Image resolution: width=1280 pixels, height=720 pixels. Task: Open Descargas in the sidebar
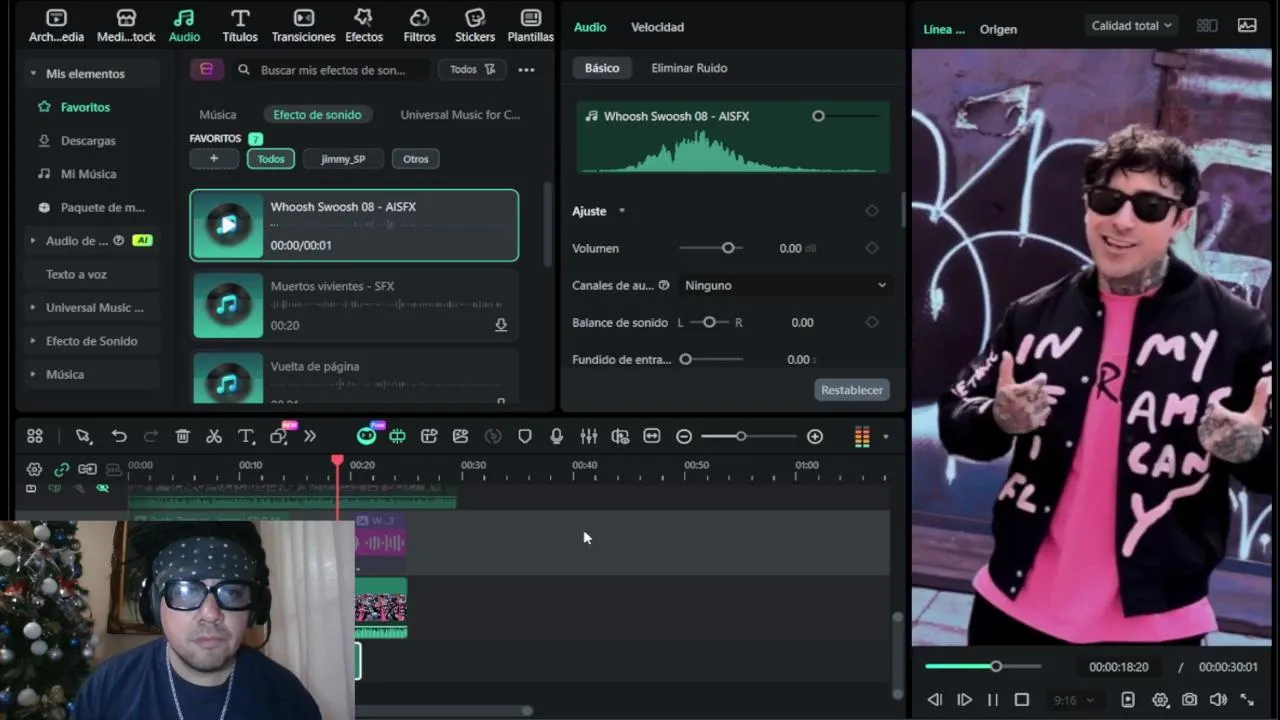point(88,141)
